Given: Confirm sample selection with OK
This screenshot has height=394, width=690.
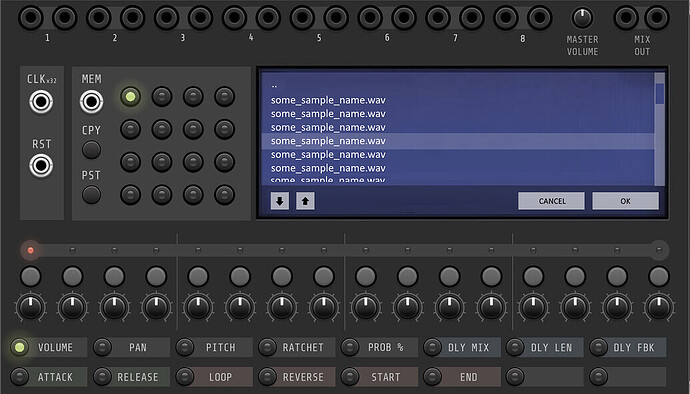Looking at the screenshot, I should pyautogui.click(x=625, y=201).
